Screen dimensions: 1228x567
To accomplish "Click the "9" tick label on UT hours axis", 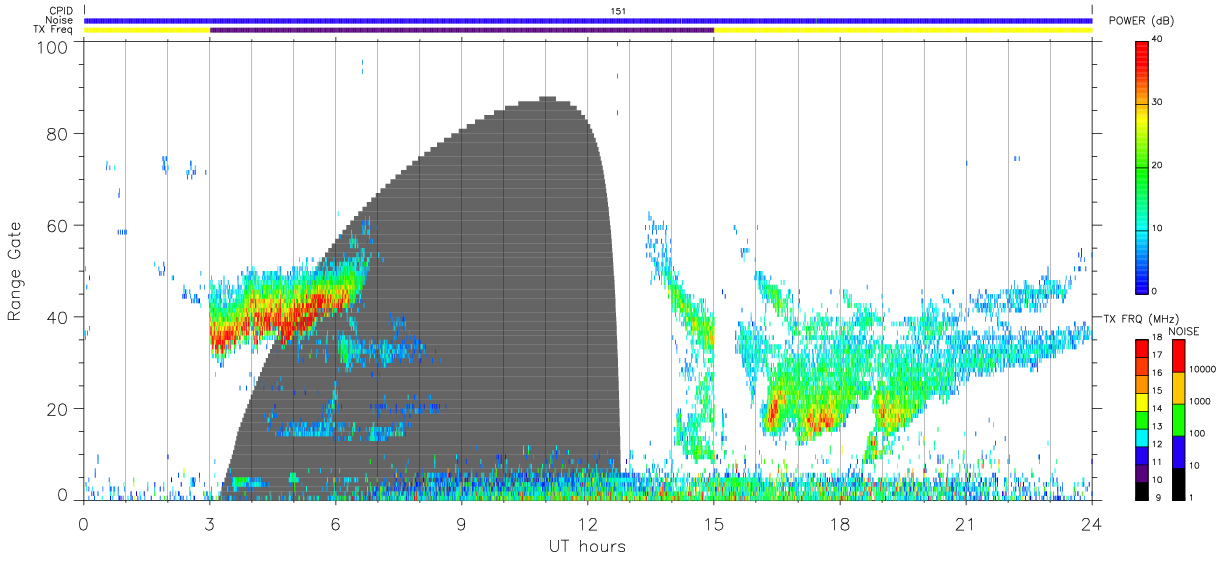I will [x=462, y=523].
